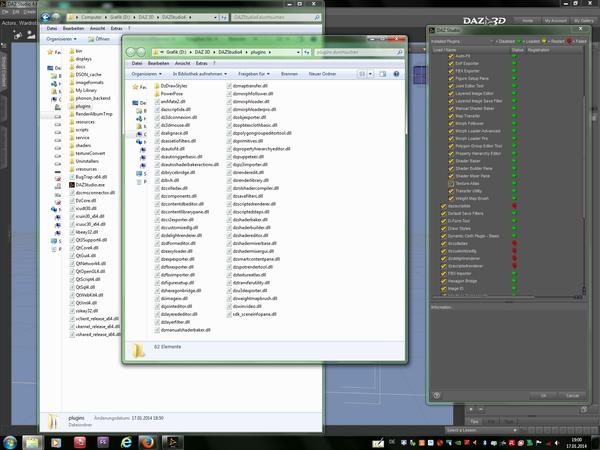
Task: Click Öffnen button in DAZStudio4 window
Action: [x=99, y=39]
